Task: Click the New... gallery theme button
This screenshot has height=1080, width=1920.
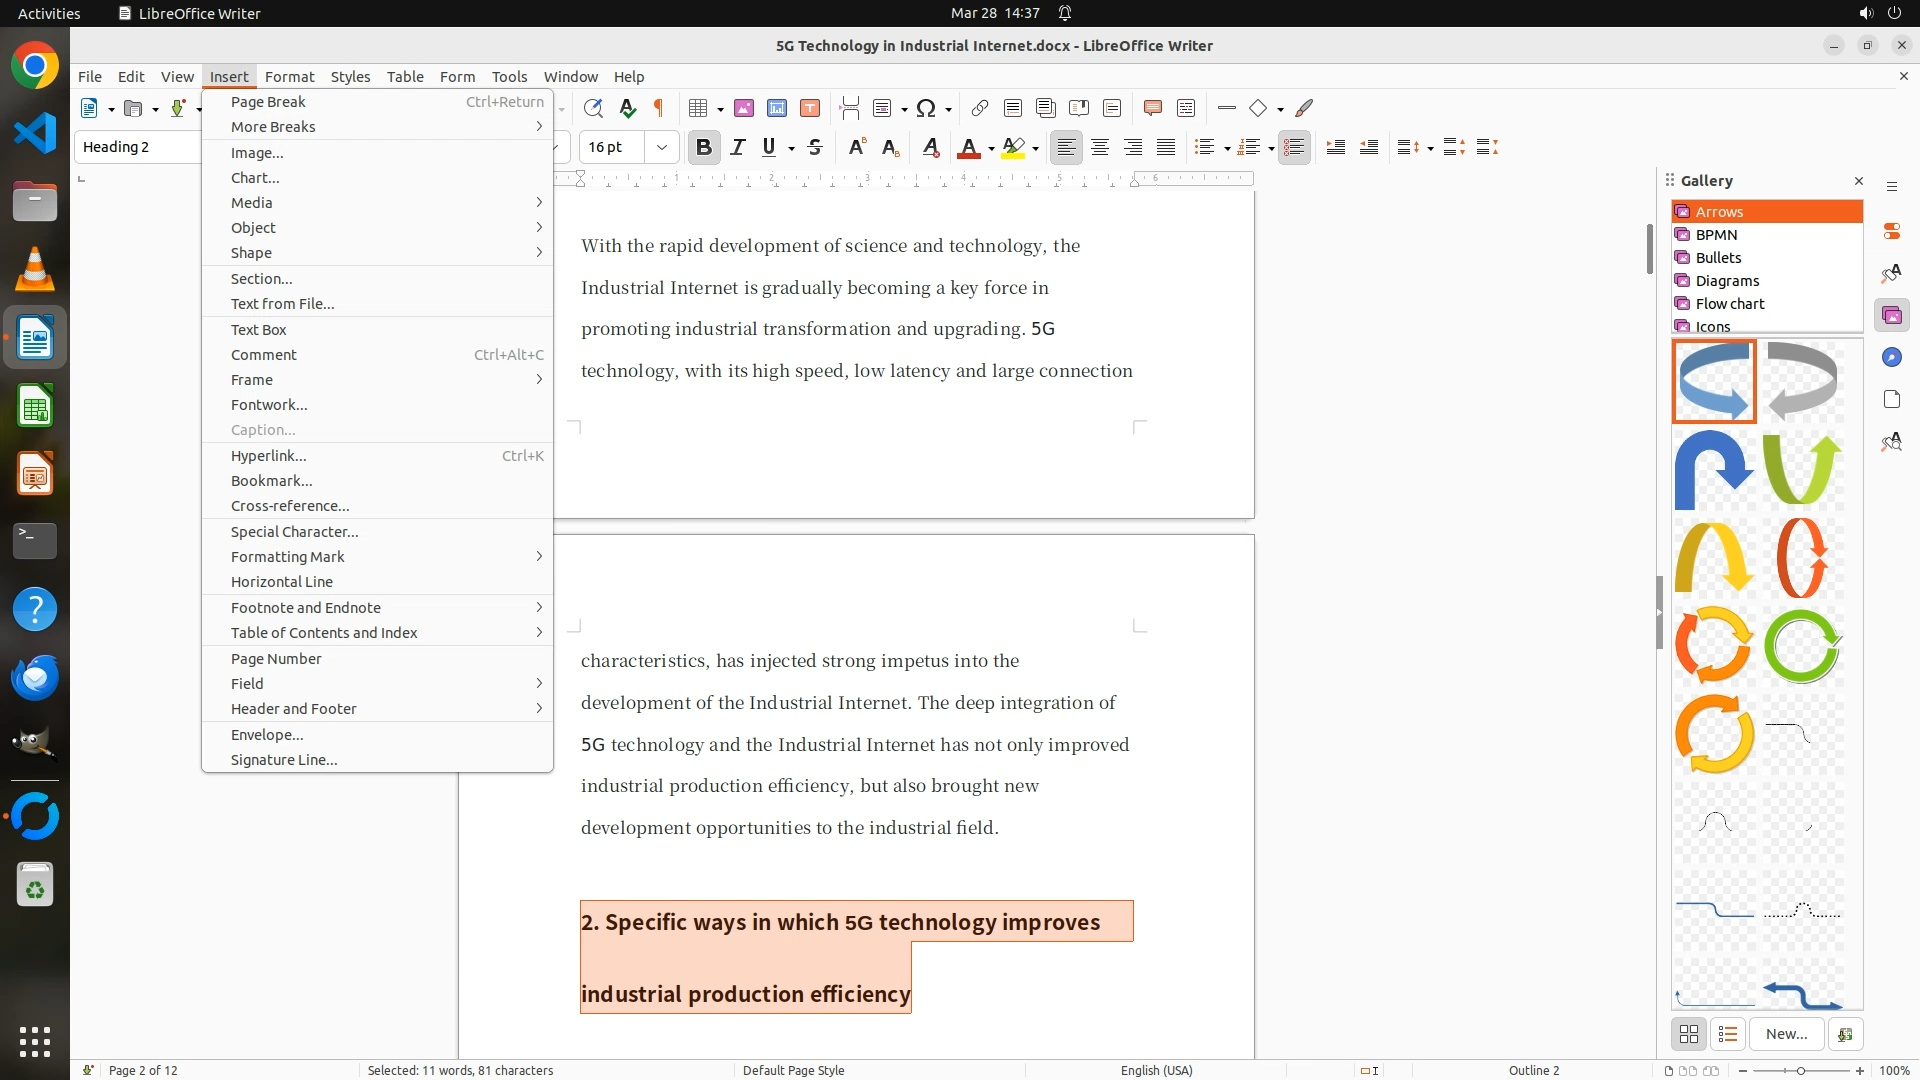Action: tap(1786, 1034)
